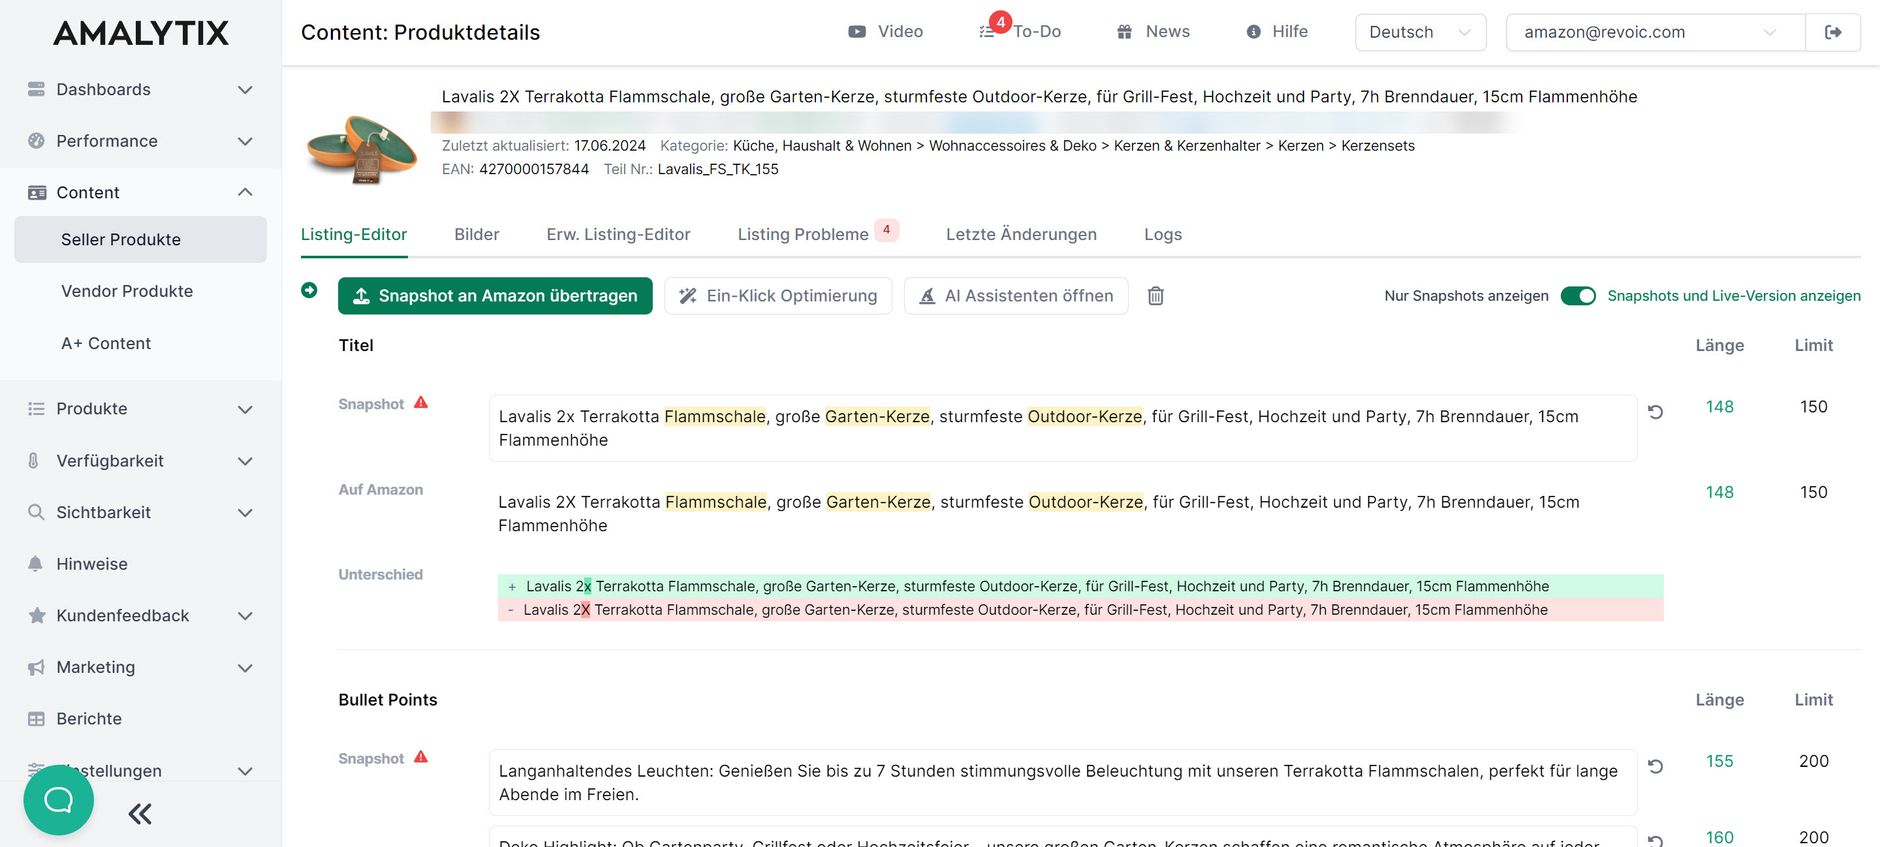Click the Video camera icon

(x=857, y=32)
